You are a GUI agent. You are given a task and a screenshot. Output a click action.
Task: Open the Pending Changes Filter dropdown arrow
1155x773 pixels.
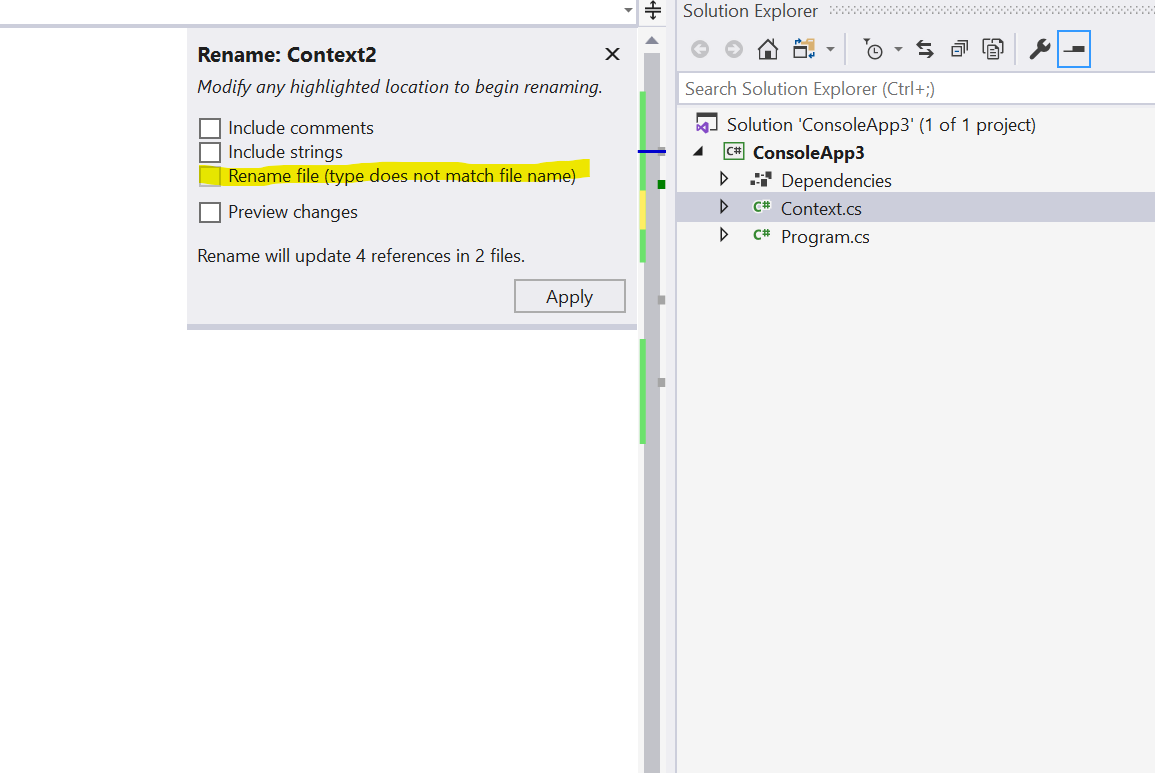(x=898, y=48)
